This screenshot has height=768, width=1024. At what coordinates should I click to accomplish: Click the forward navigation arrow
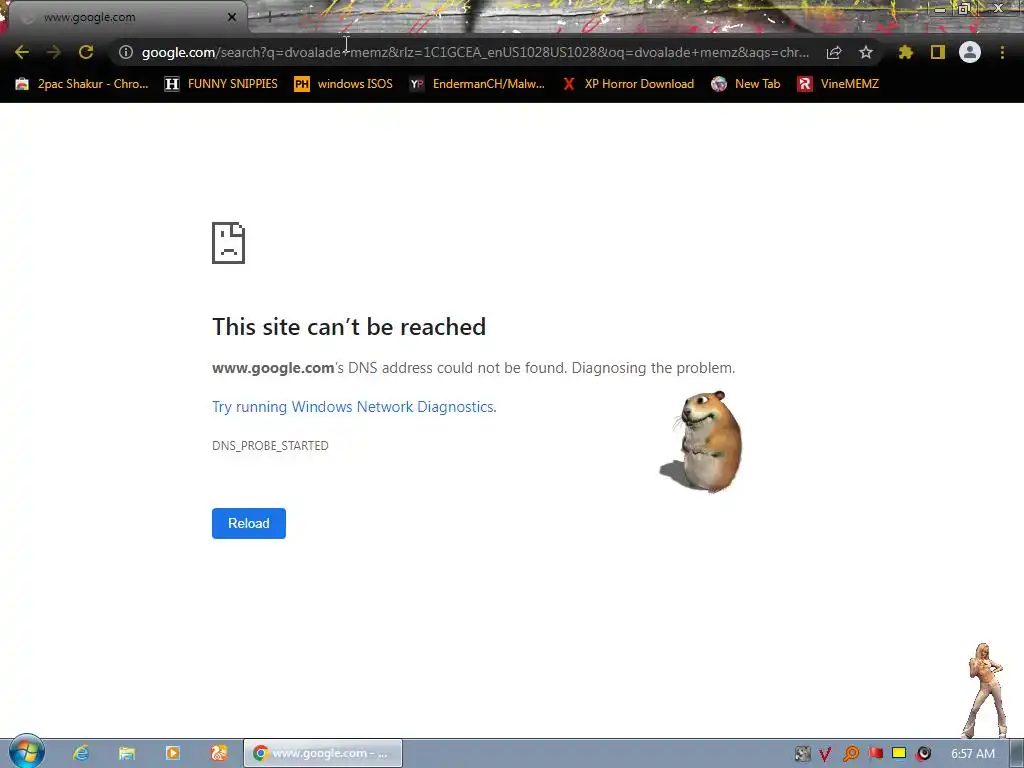(x=54, y=52)
